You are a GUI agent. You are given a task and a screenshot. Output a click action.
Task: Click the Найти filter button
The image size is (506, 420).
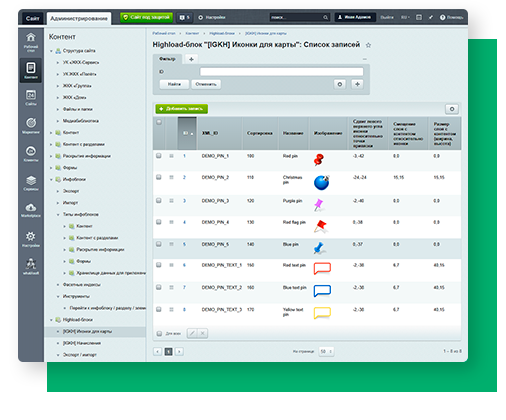pyautogui.click(x=174, y=84)
